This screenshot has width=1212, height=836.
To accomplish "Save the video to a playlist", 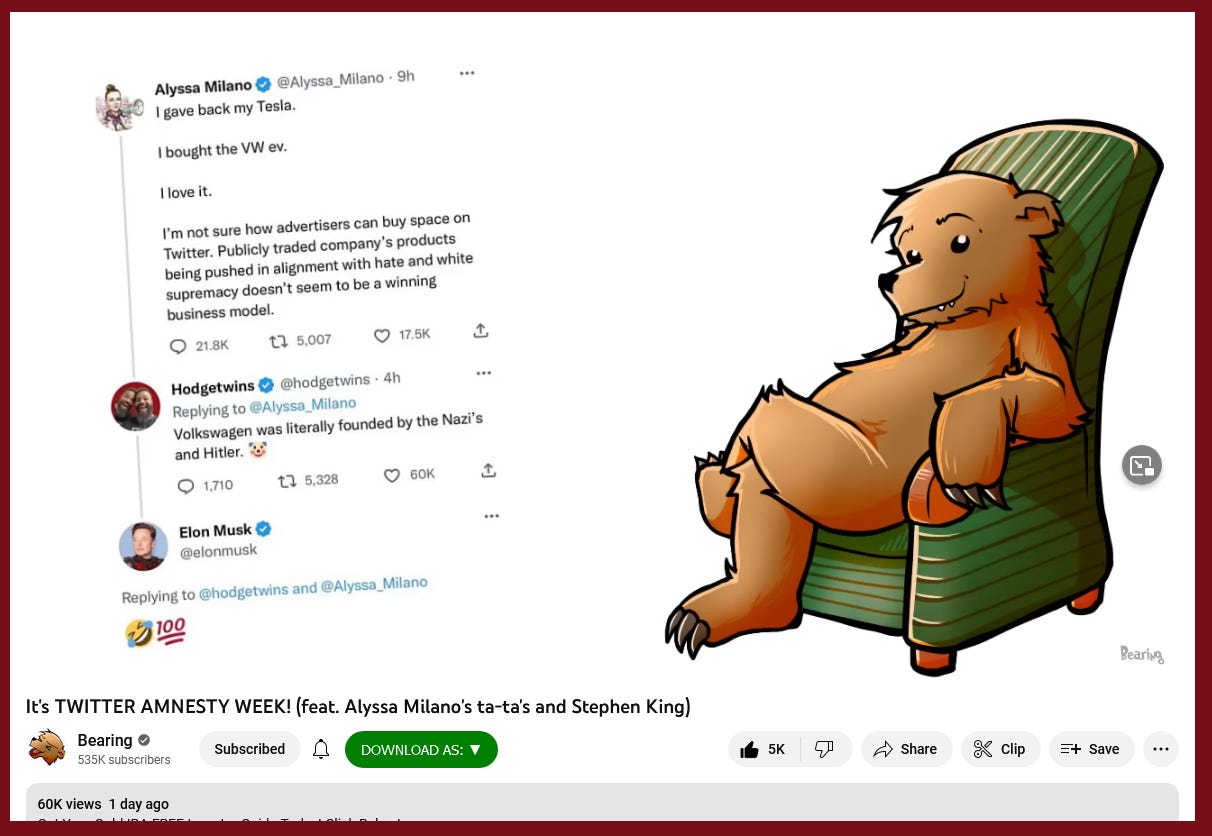I will (x=1091, y=749).
